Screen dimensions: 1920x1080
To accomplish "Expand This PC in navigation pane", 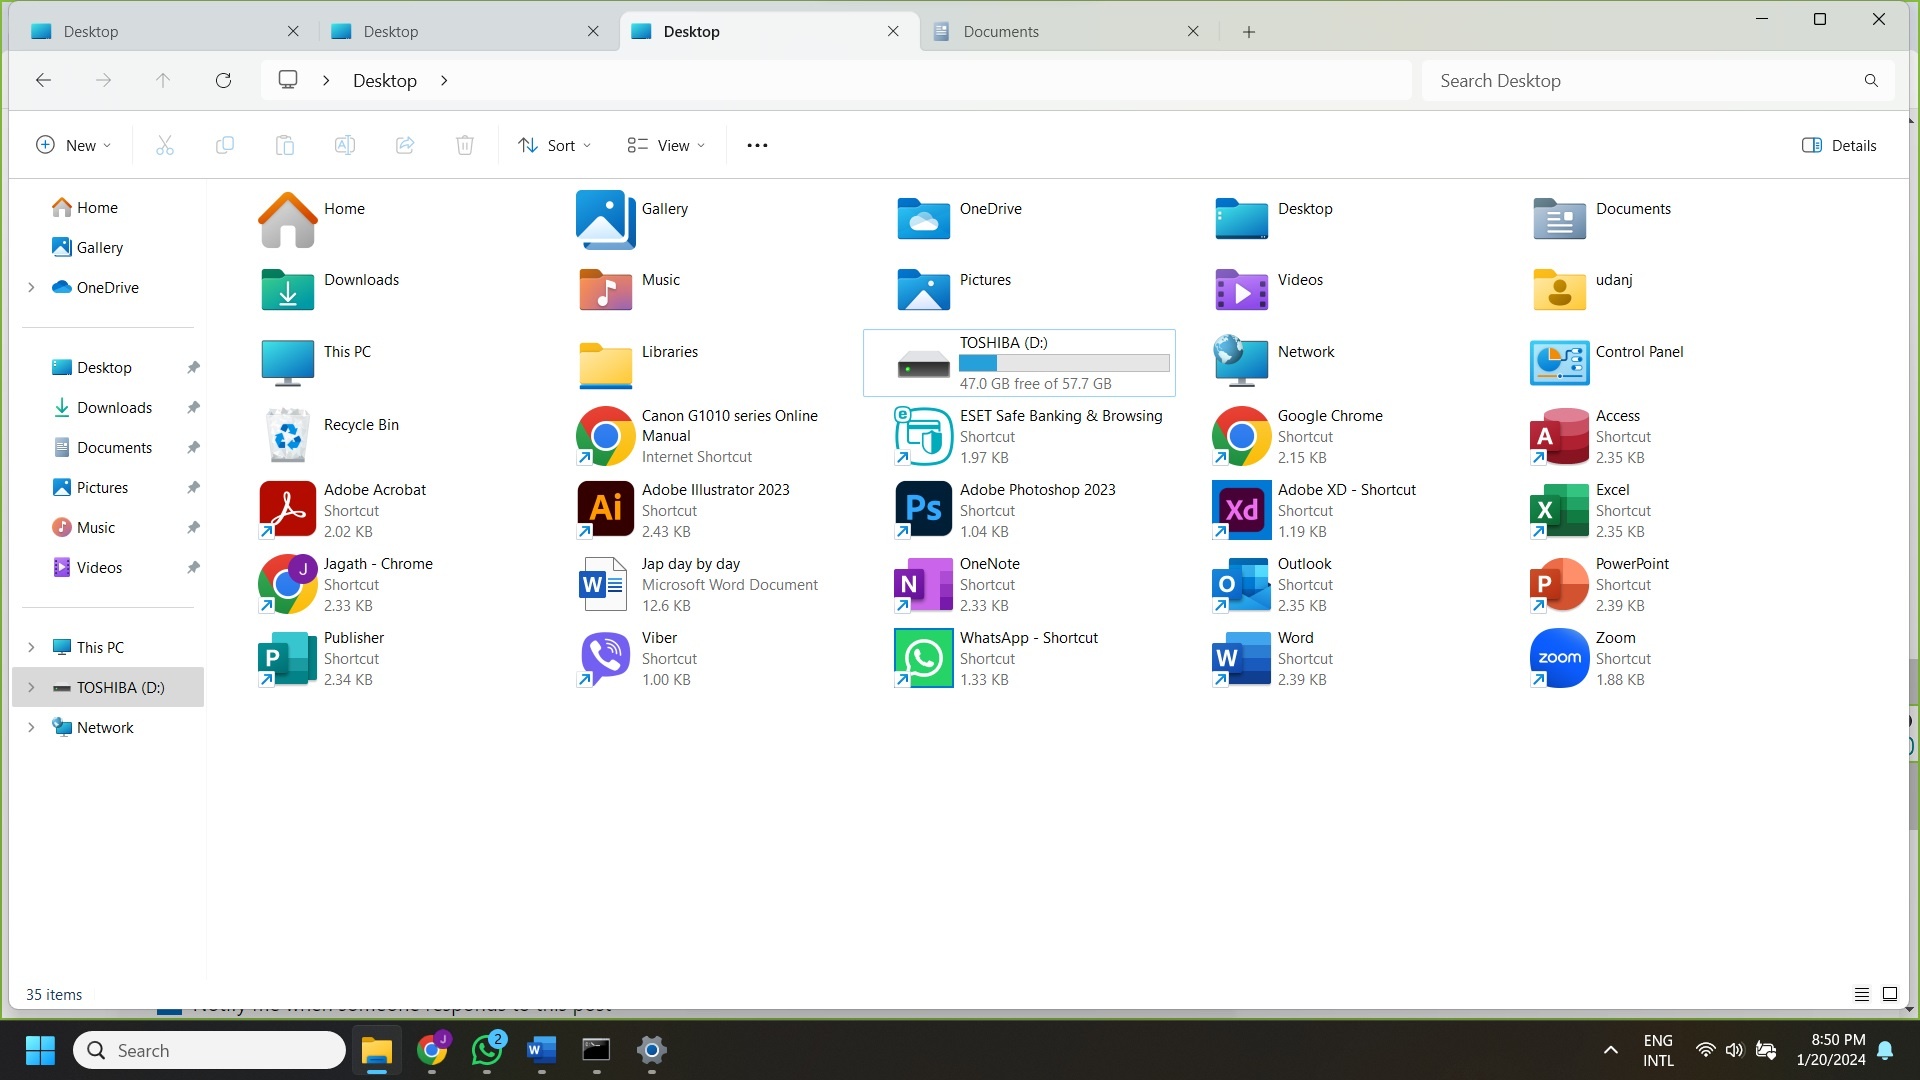I will click(x=31, y=647).
